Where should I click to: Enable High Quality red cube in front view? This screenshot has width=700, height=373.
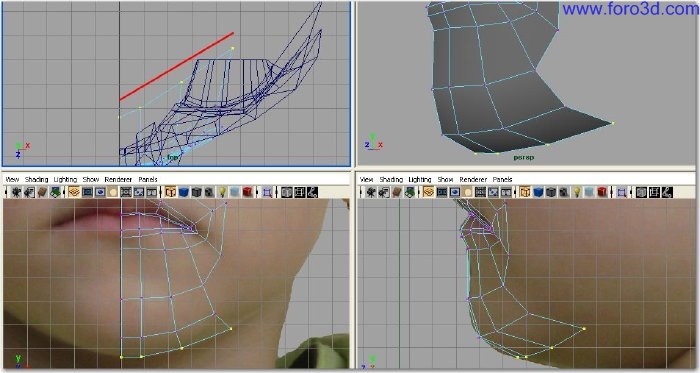coord(248,192)
